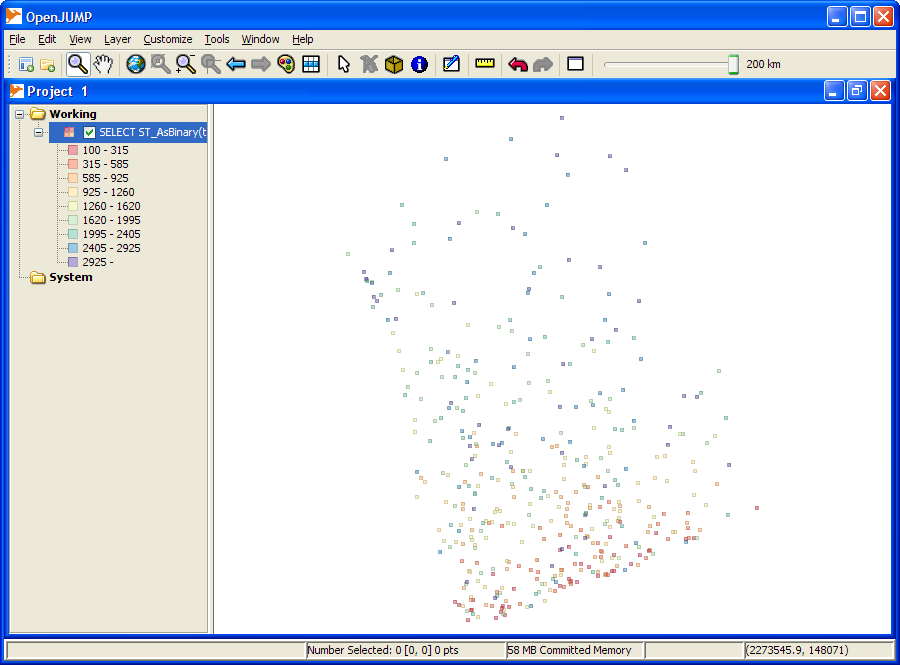Click the 1995 - 2405 color swatch
900x665 pixels.
point(73,234)
